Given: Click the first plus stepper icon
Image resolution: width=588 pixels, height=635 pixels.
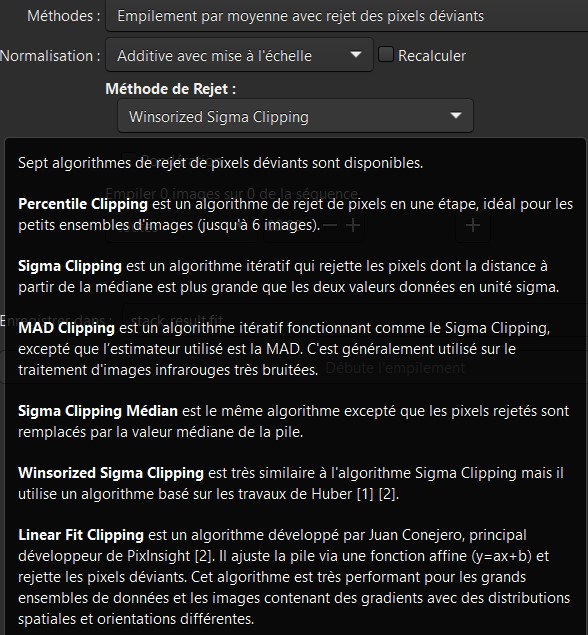Looking at the screenshot, I should 353,225.
